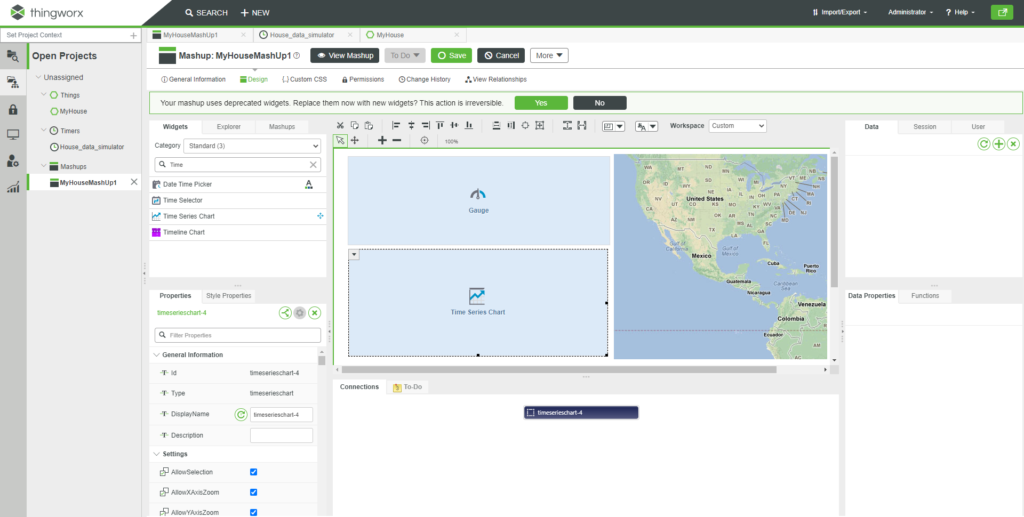
Task: Click the Filter Properties input field
Action: (238, 335)
